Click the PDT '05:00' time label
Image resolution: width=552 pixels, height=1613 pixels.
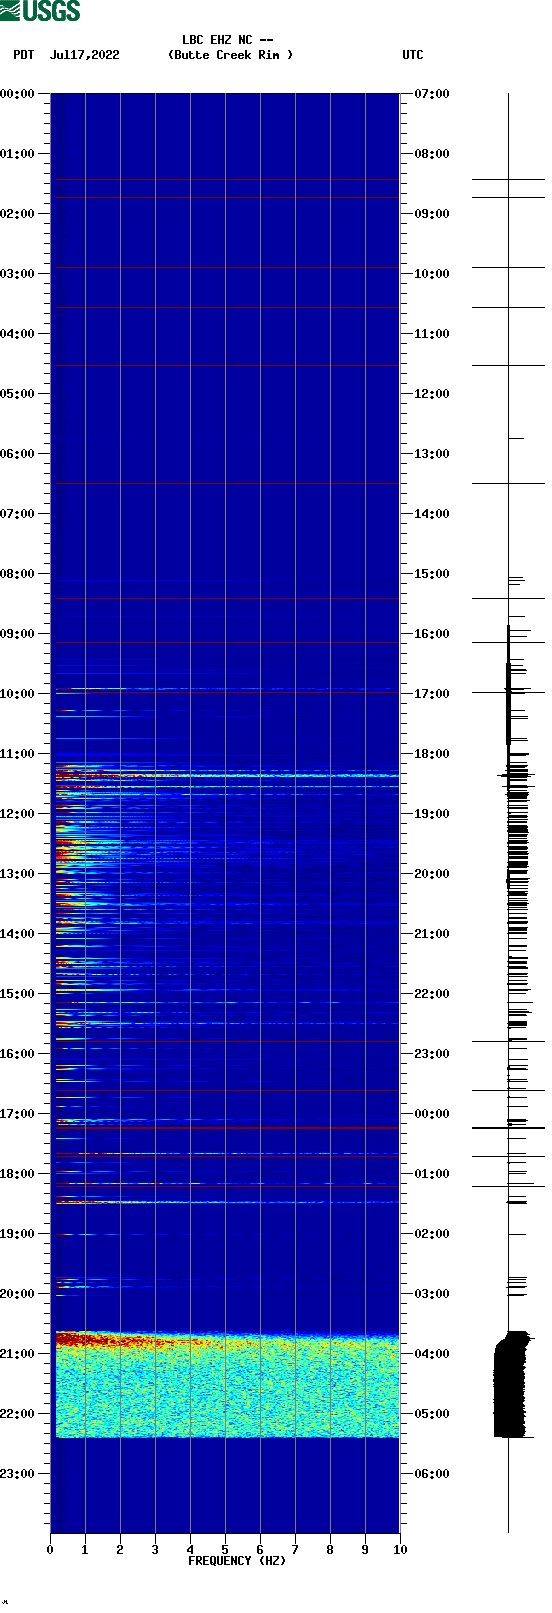tap(17, 394)
